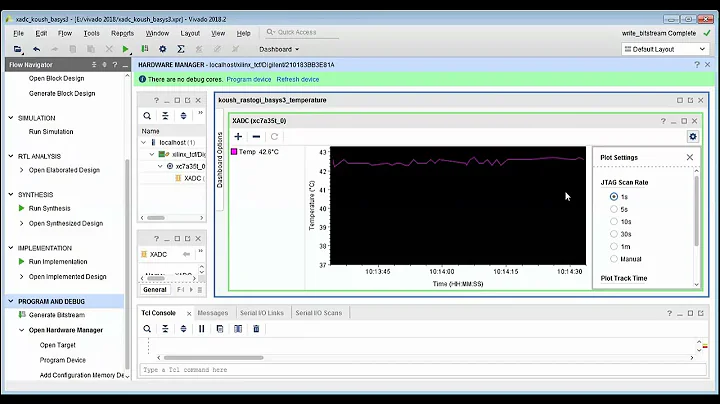Collapse all in Tcl Console toolbar
The height and width of the screenshot is (404, 720).
coord(165,329)
